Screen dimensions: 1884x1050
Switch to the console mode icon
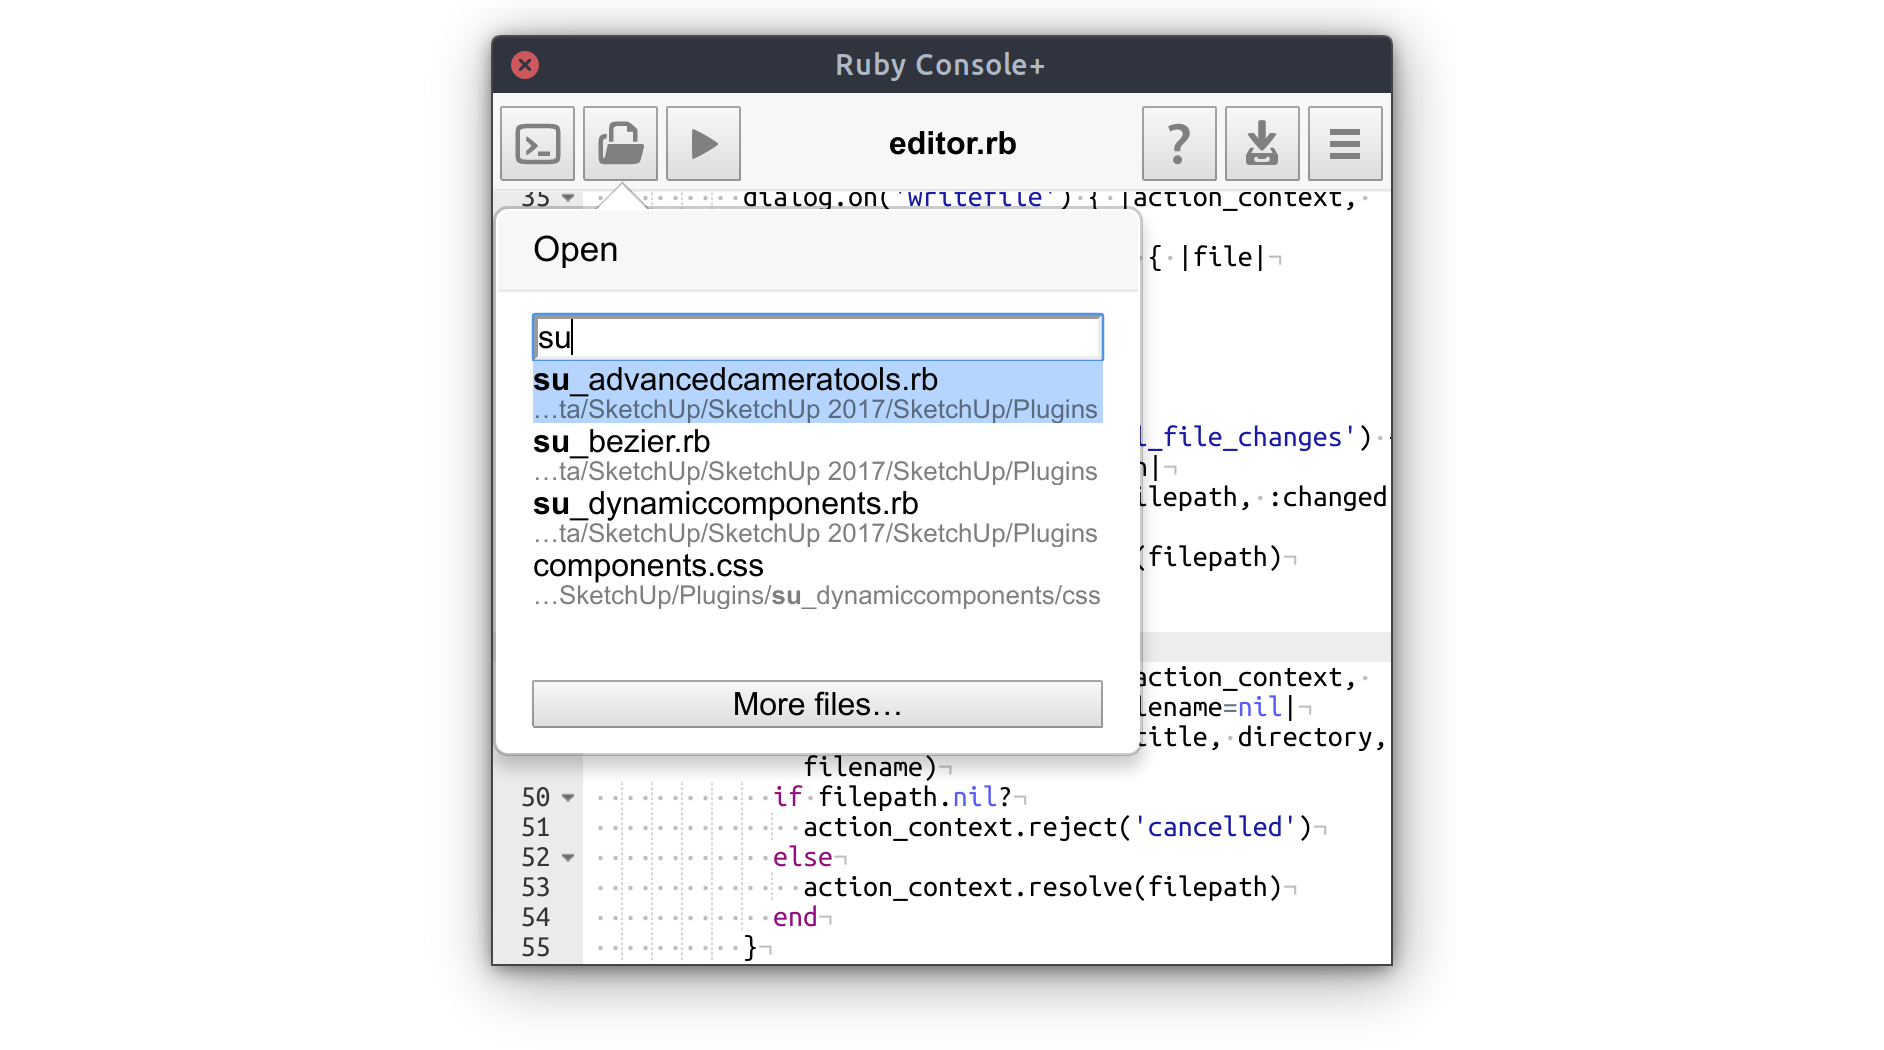pos(537,144)
